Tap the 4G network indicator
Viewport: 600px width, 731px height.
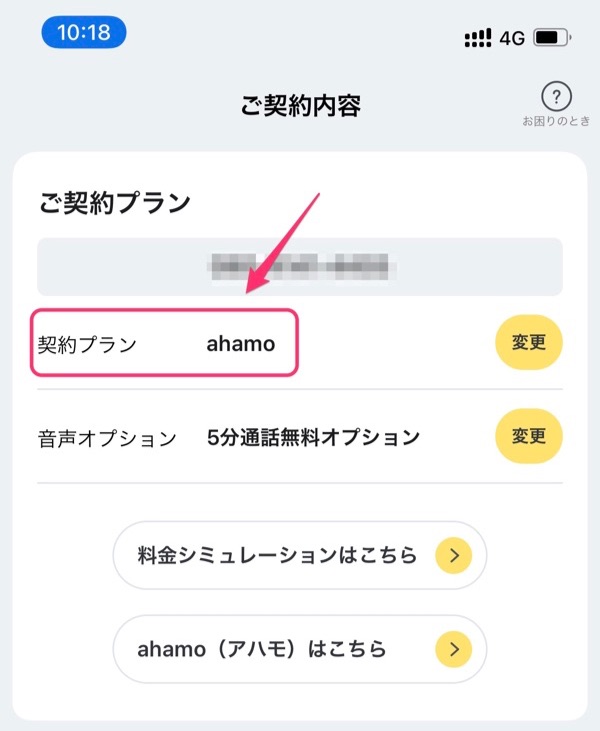pyautogui.click(x=512, y=38)
